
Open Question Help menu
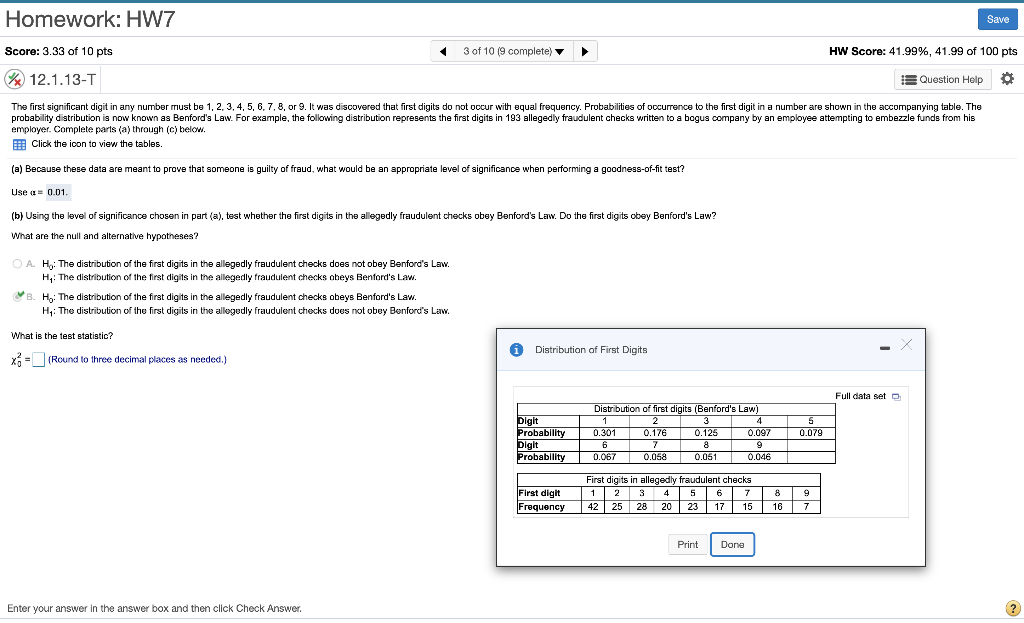pyautogui.click(x=942, y=80)
